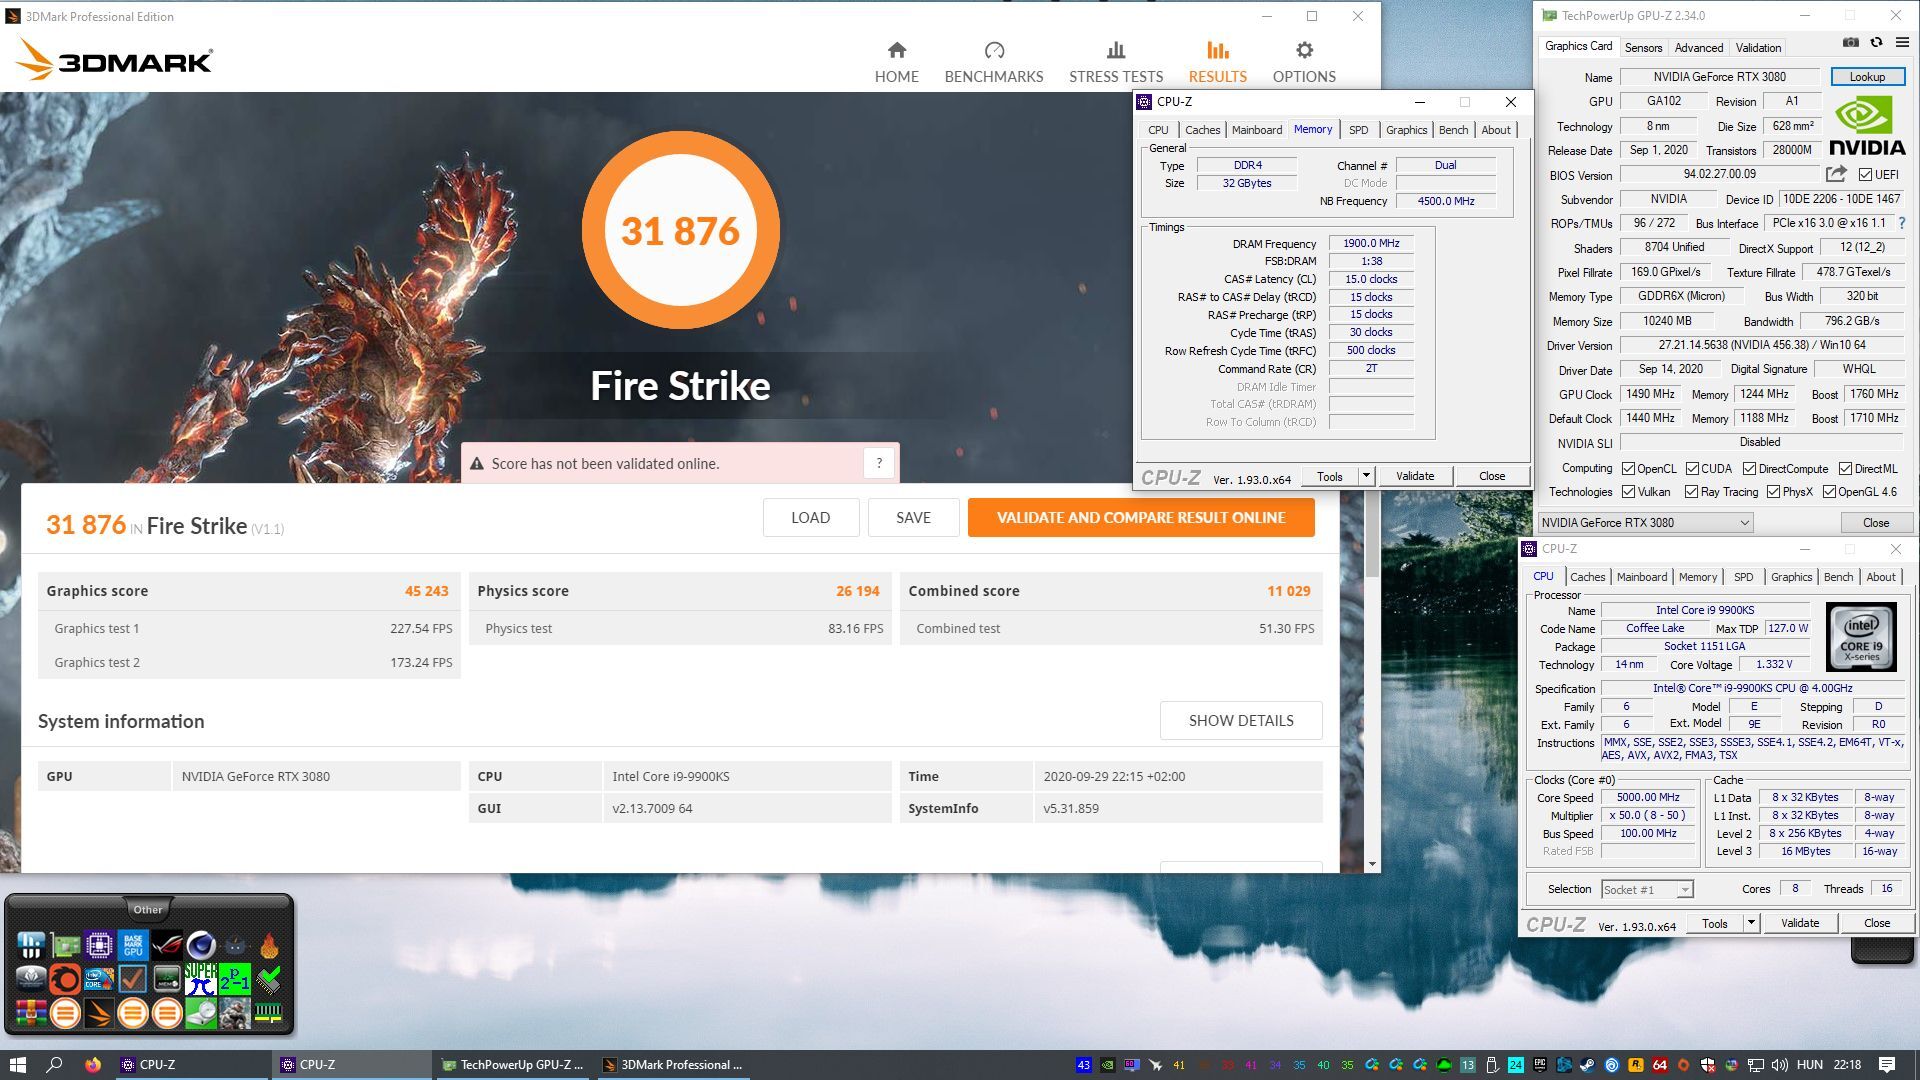Screen dimensions: 1920x1080
Task: Open Bench tab in lower CPU-Z window
Action: coord(1838,577)
